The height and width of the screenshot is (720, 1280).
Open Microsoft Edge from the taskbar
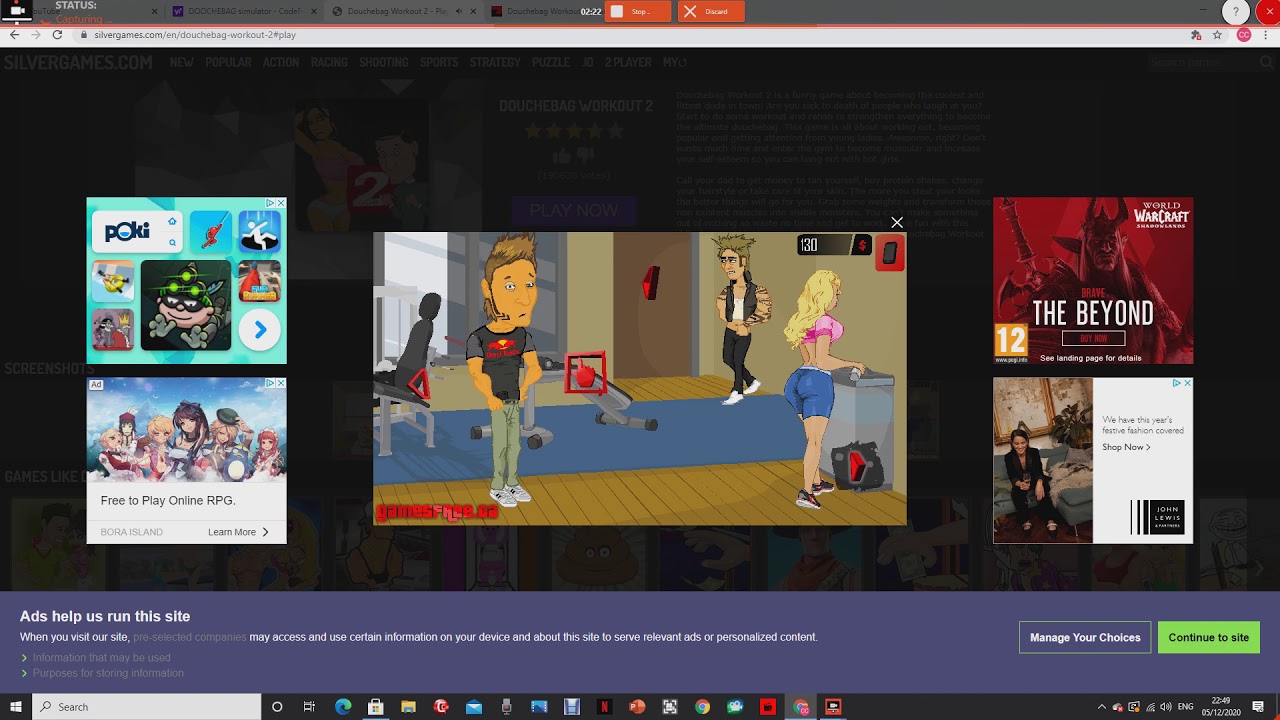pyautogui.click(x=343, y=707)
